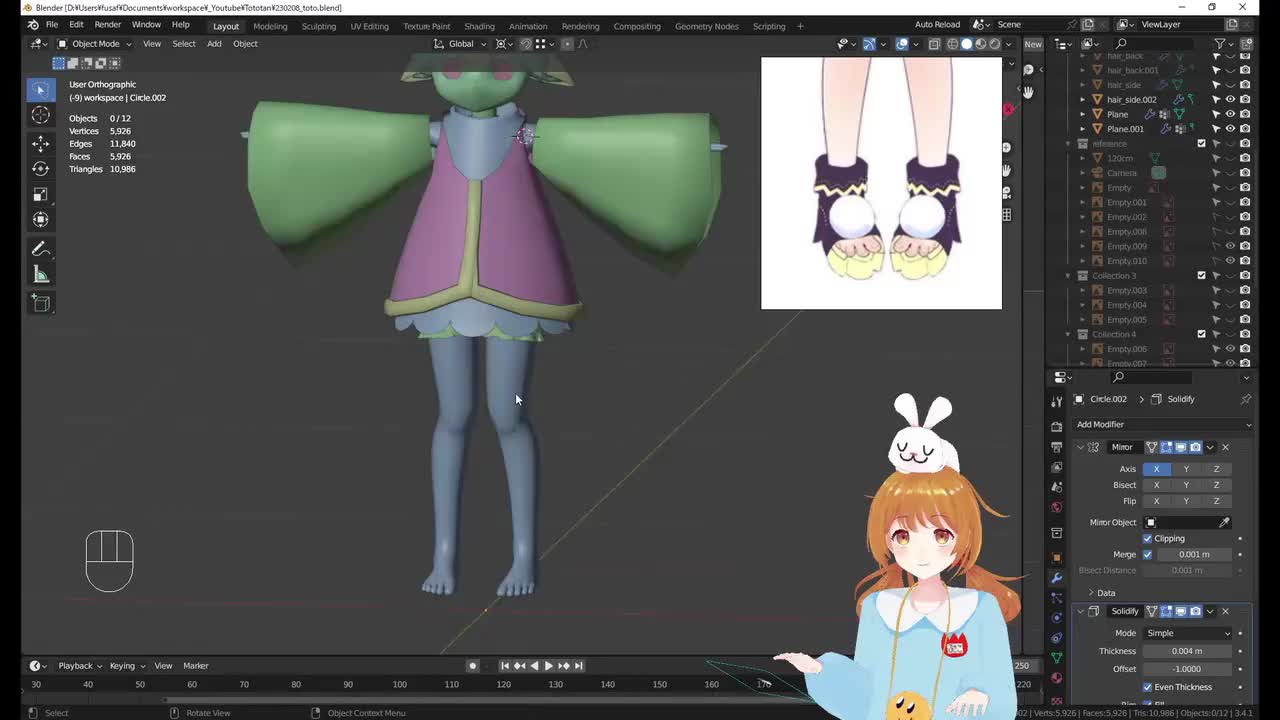Toggle viewport gizmos button
The image size is (1280, 720).
[x=869, y=44]
